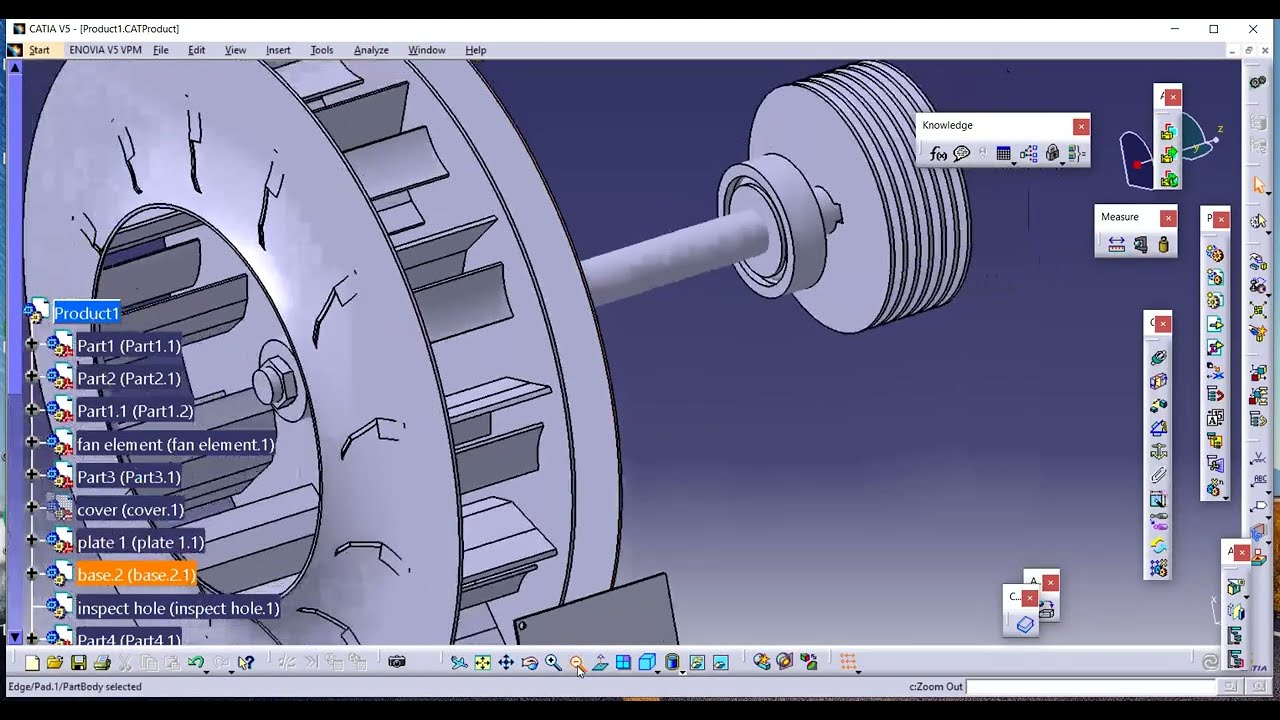
Task: Click the command input field in status bar
Action: point(1091,687)
